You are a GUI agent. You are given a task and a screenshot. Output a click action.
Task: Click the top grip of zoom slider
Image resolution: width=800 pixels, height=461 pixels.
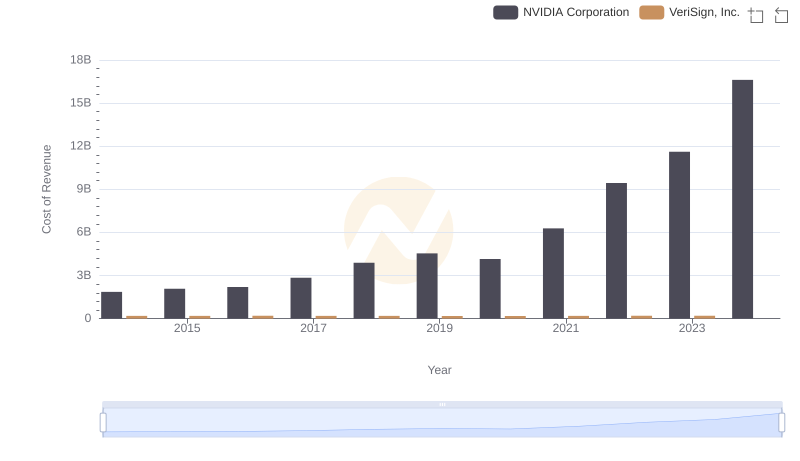tap(442, 404)
